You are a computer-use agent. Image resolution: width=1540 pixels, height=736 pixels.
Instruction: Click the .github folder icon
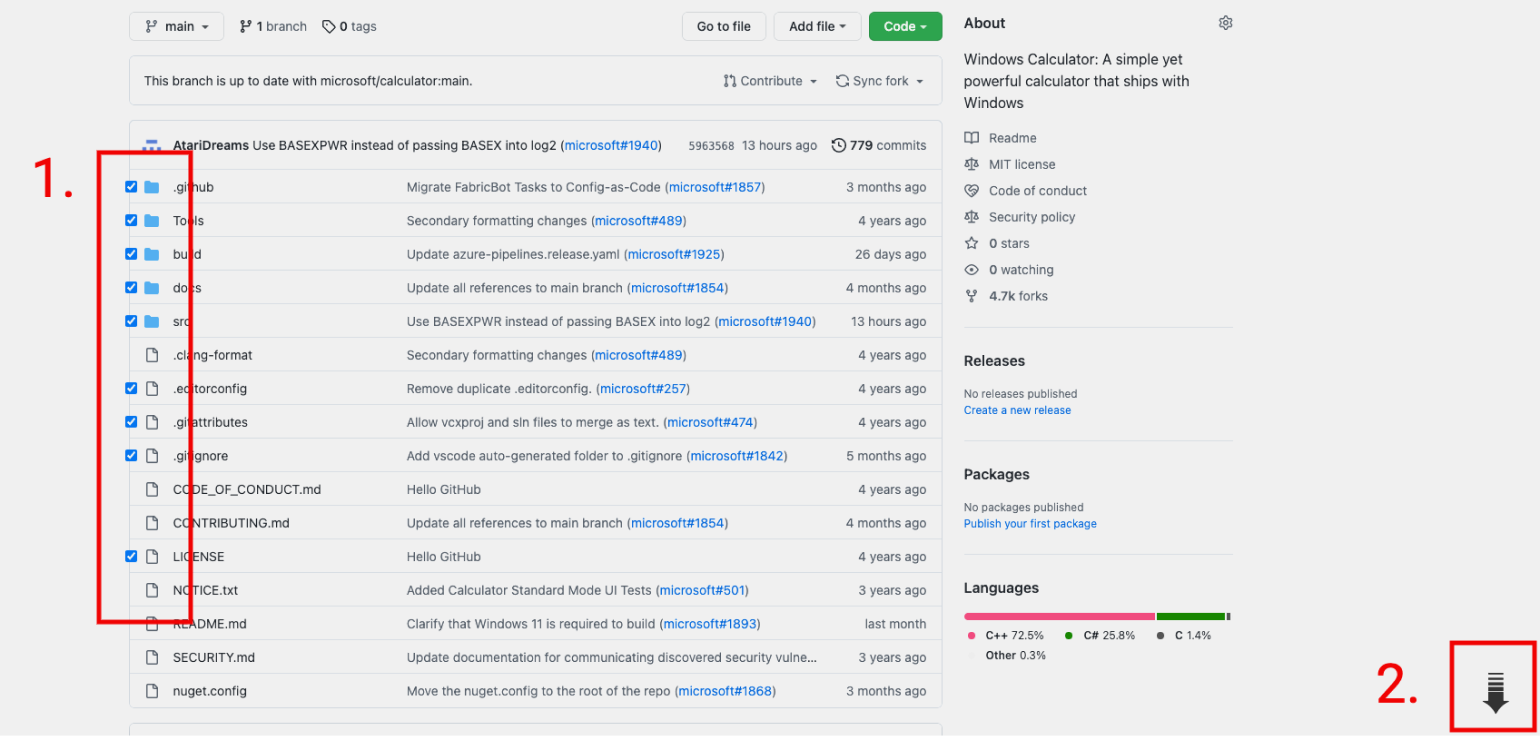click(x=152, y=187)
